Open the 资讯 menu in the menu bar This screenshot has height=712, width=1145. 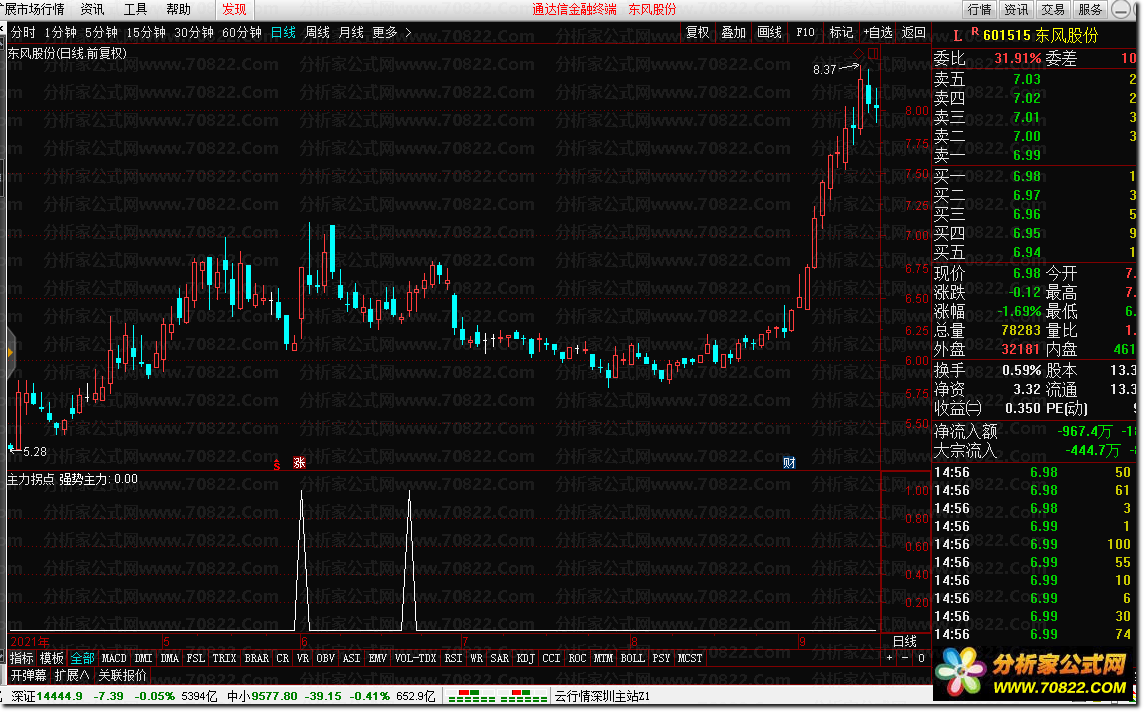pos(92,9)
